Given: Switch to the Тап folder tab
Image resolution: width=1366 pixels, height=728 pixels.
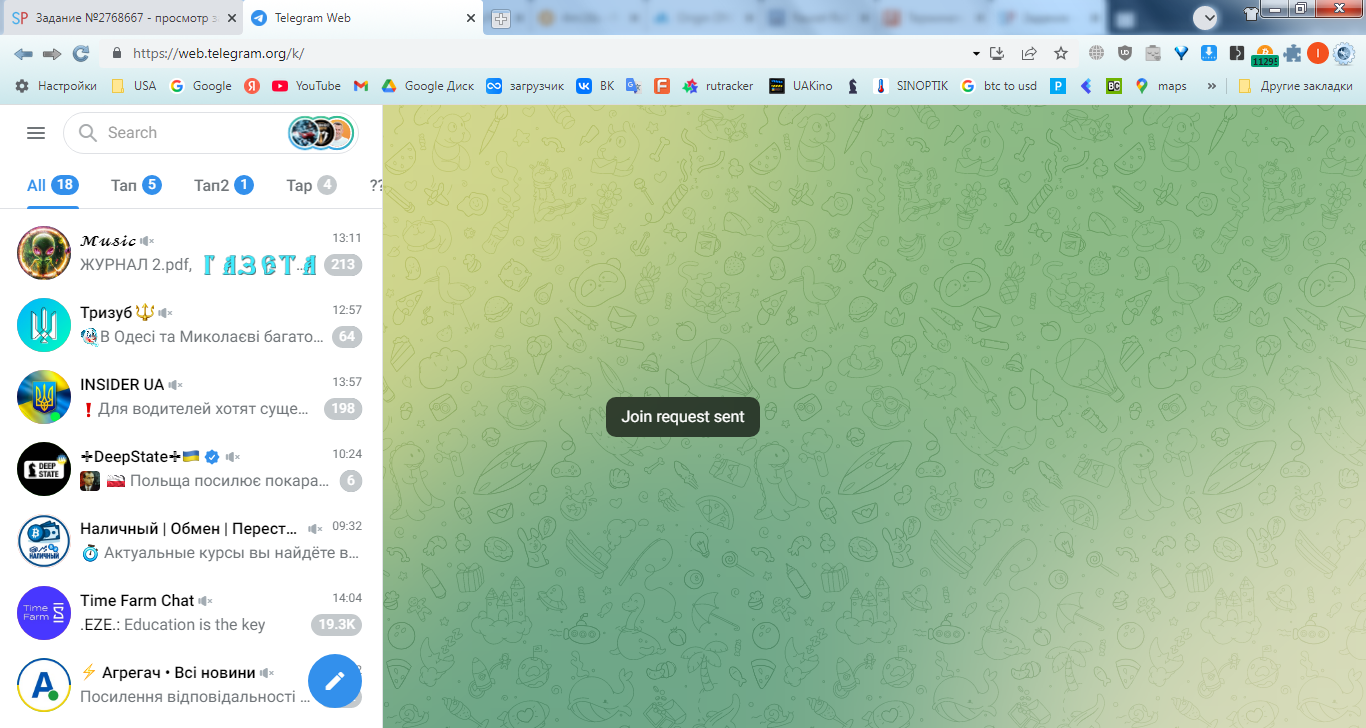Looking at the screenshot, I should click(x=136, y=185).
